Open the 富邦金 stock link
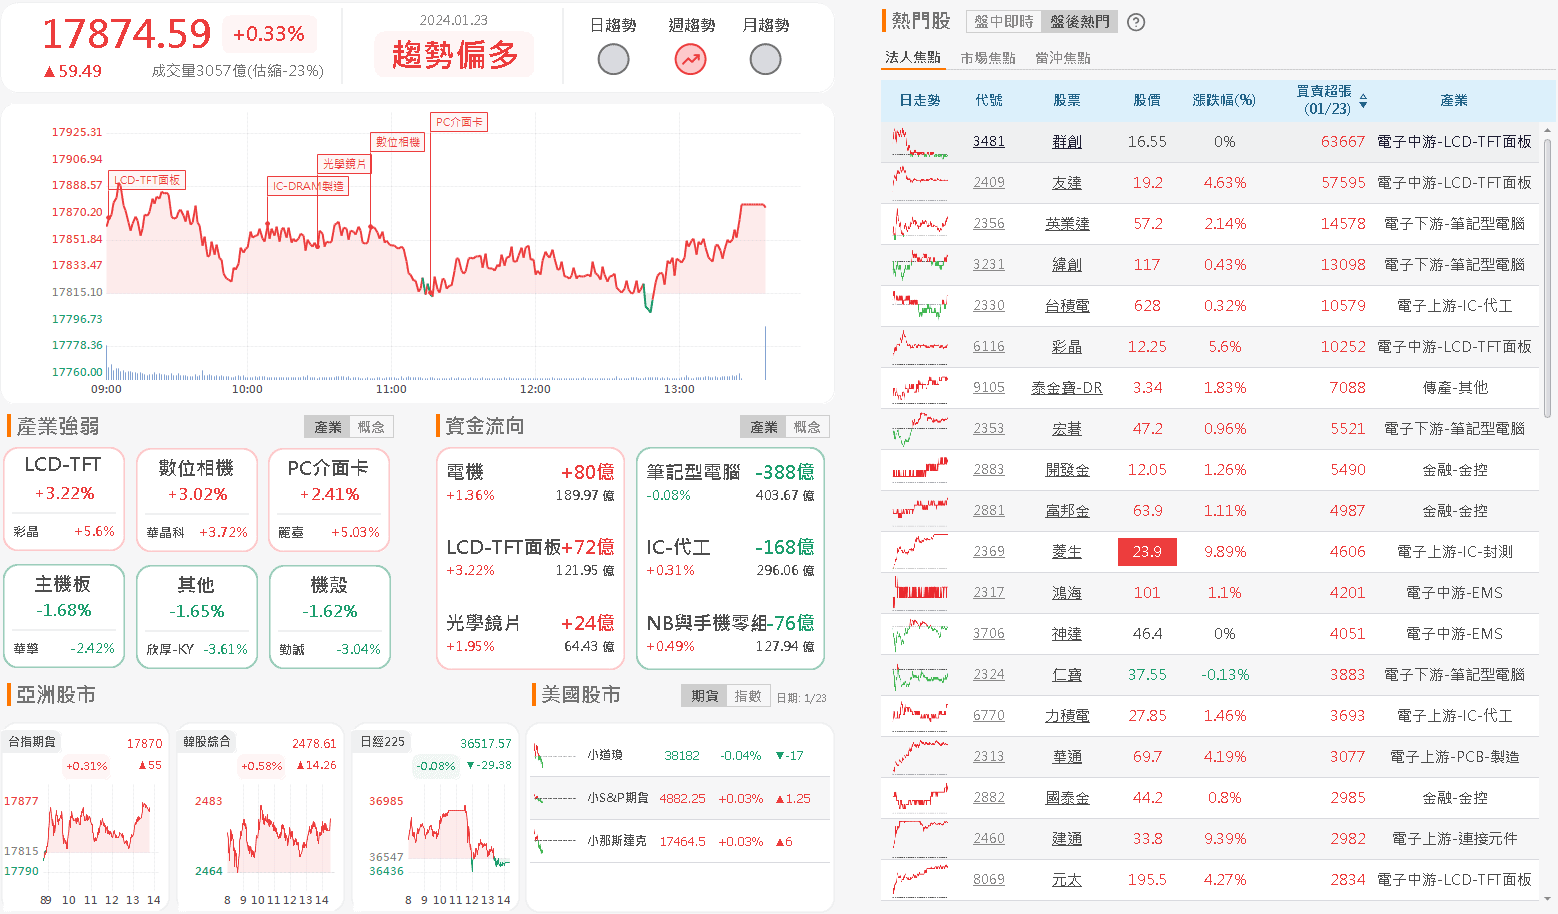Screen dimensions: 1558x914 pyautogui.click(x=1067, y=511)
